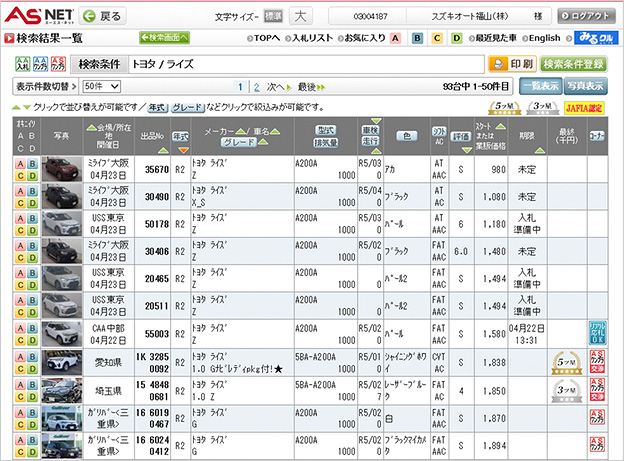This screenshot has height=461, width=624.
Task: Open the みるクル logo link
Action: 596,38
